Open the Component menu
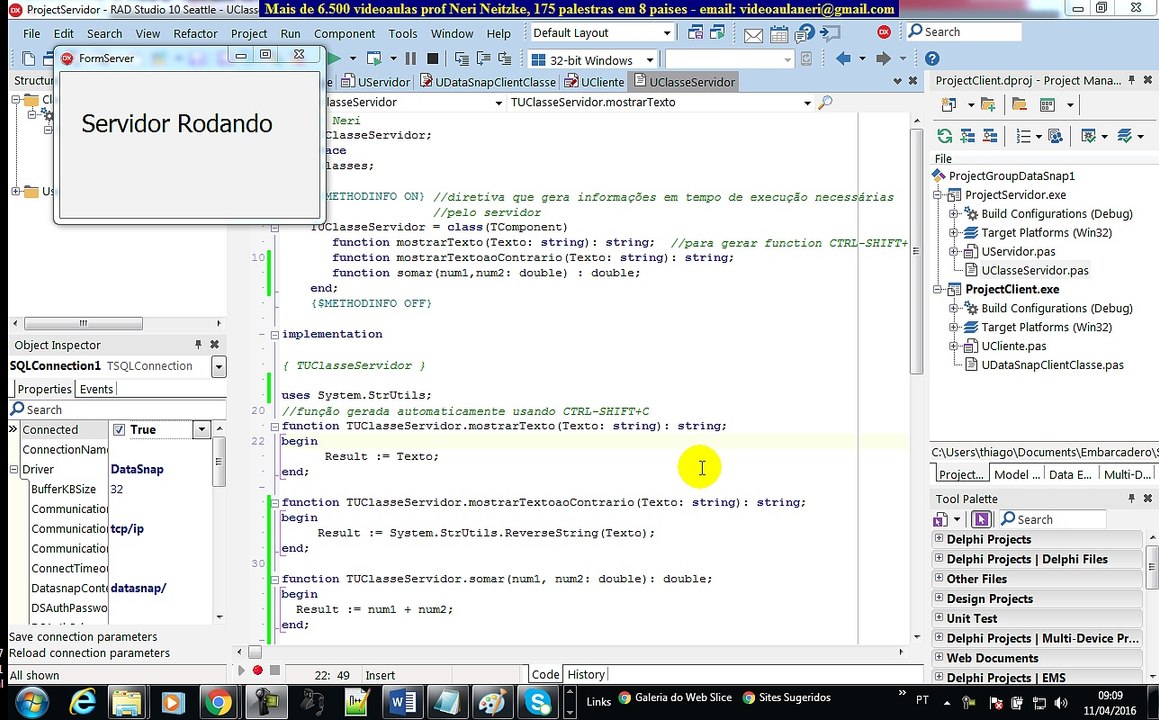1159x720 pixels. pyautogui.click(x=344, y=33)
